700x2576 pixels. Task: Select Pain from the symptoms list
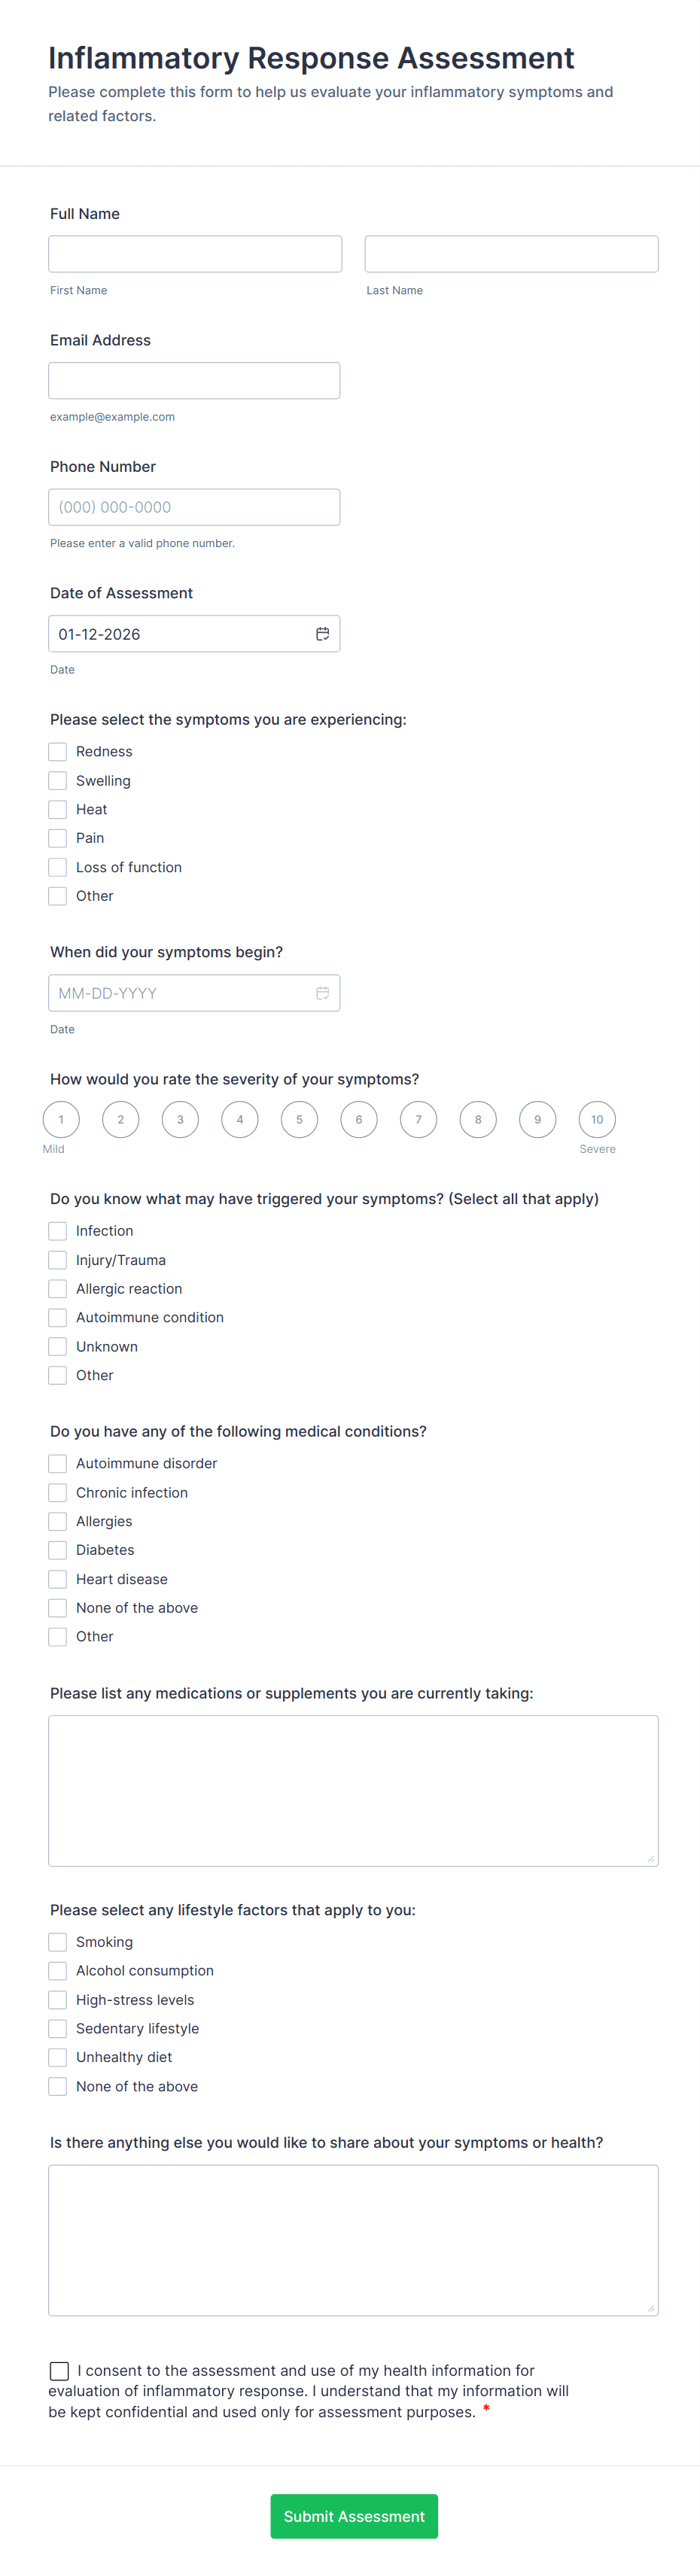coord(57,838)
